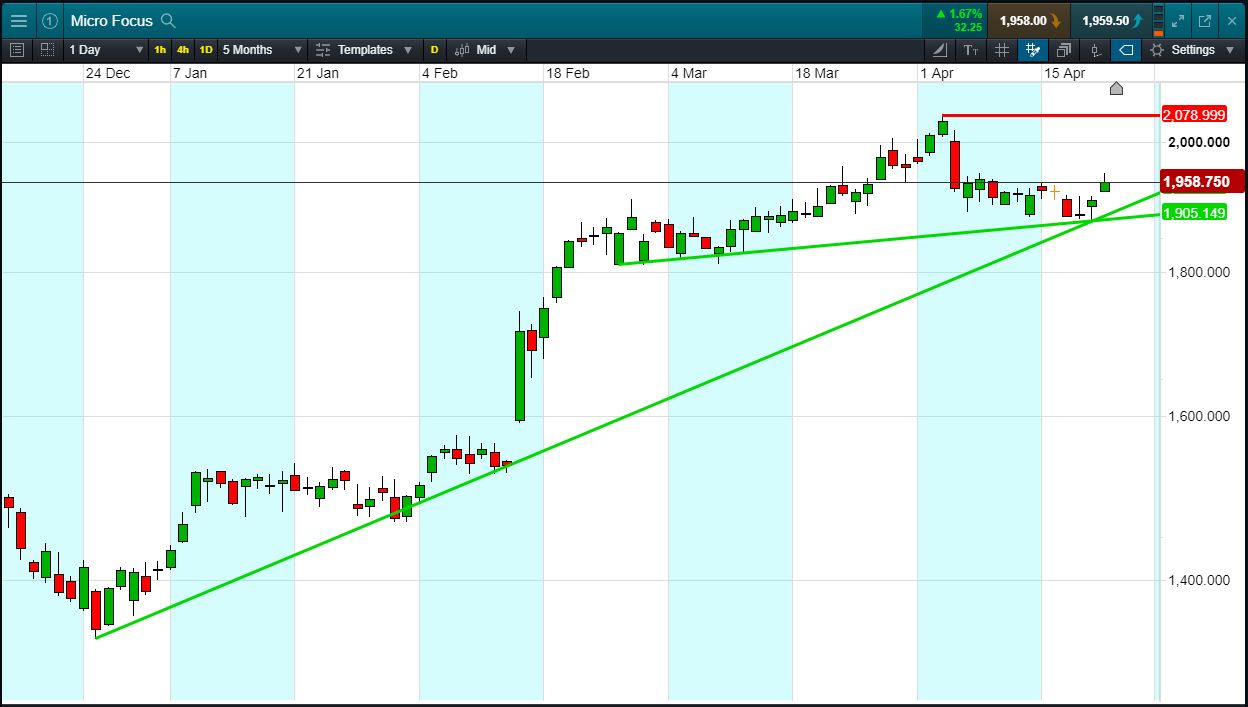
Task: Expand the 5 Months range dropdown
Action: pos(262,49)
